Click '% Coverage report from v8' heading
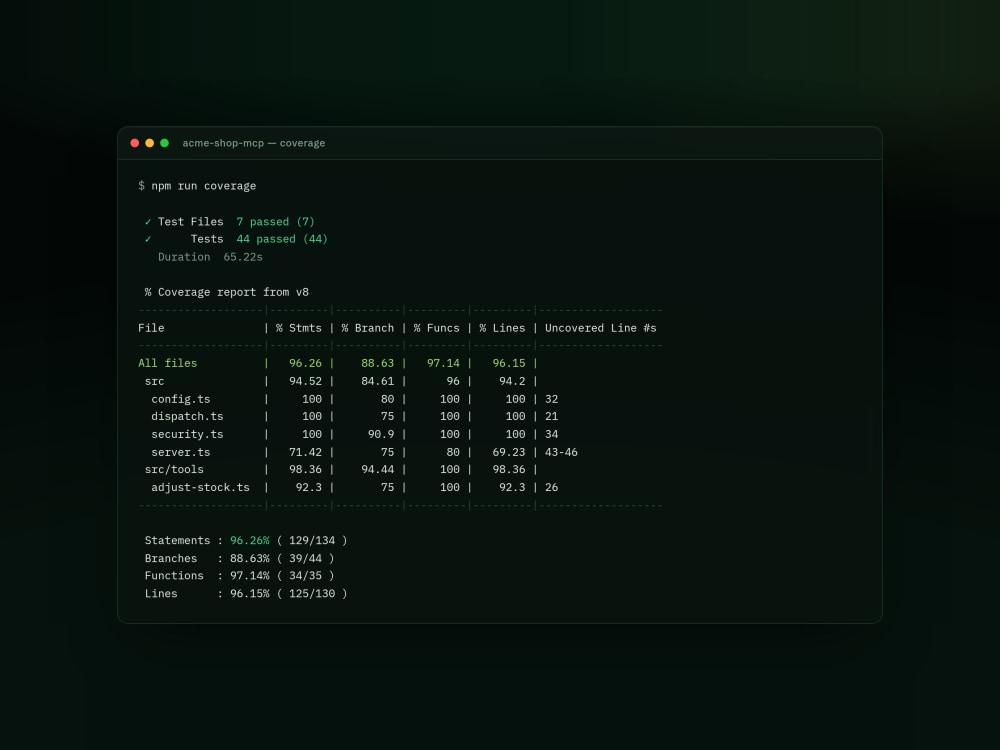This screenshot has width=1000, height=750. coord(226,292)
